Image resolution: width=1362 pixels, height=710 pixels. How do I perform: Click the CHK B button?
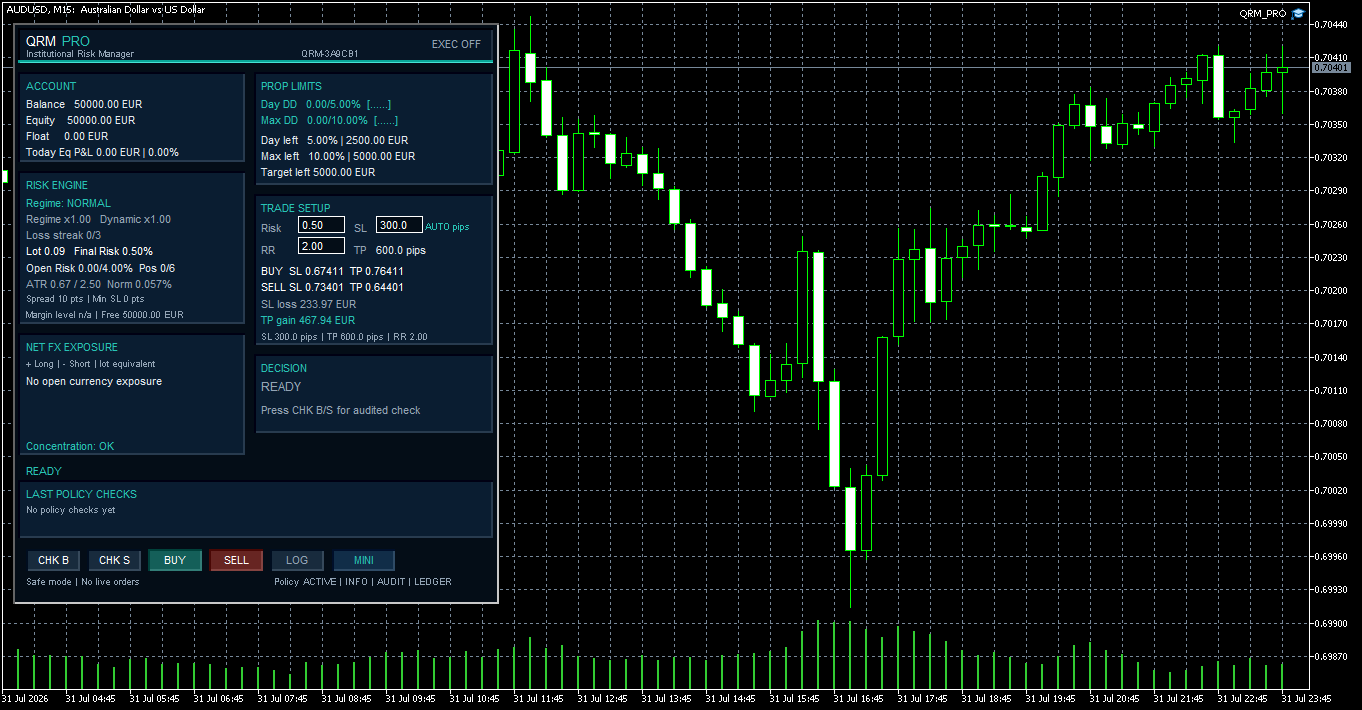pyautogui.click(x=53, y=560)
